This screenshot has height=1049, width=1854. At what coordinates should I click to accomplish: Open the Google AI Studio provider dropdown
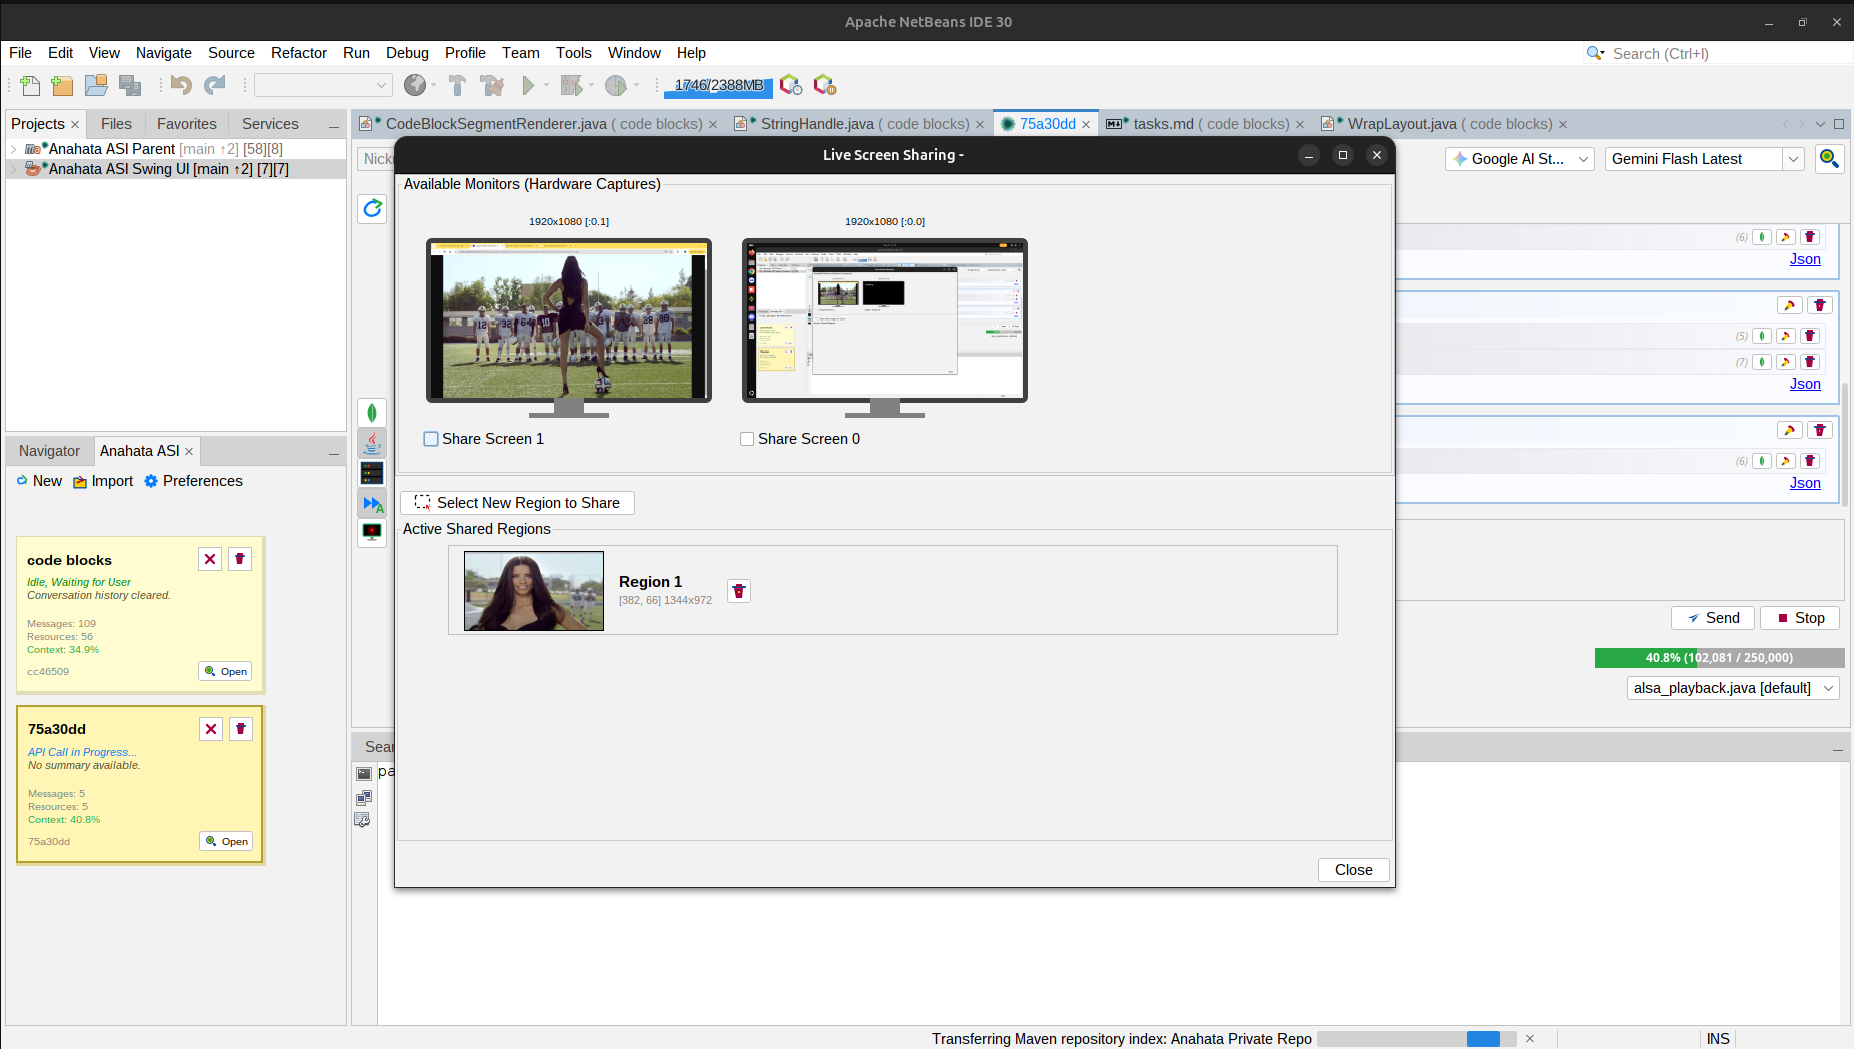coord(1519,159)
